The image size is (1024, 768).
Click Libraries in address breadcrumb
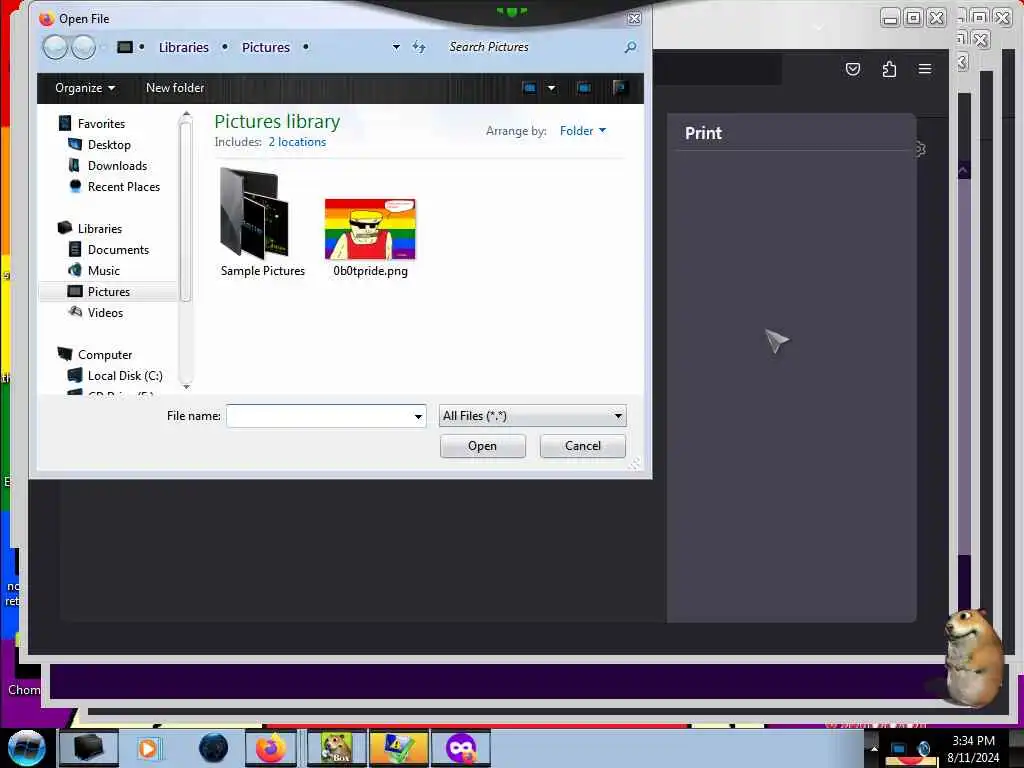click(x=184, y=47)
